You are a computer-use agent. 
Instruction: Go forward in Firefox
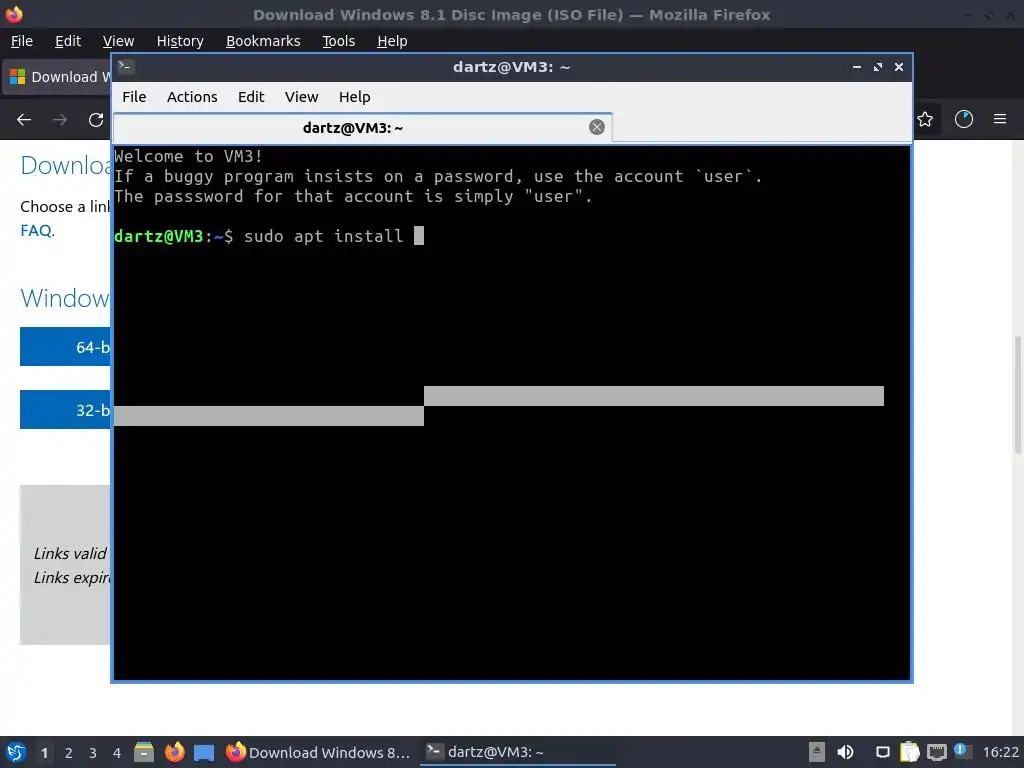(60, 120)
